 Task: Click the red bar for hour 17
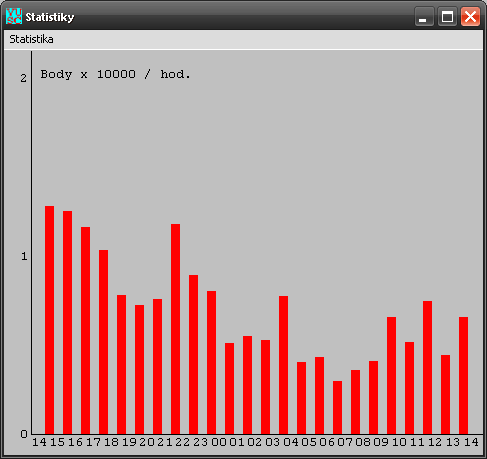click(103, 342)
